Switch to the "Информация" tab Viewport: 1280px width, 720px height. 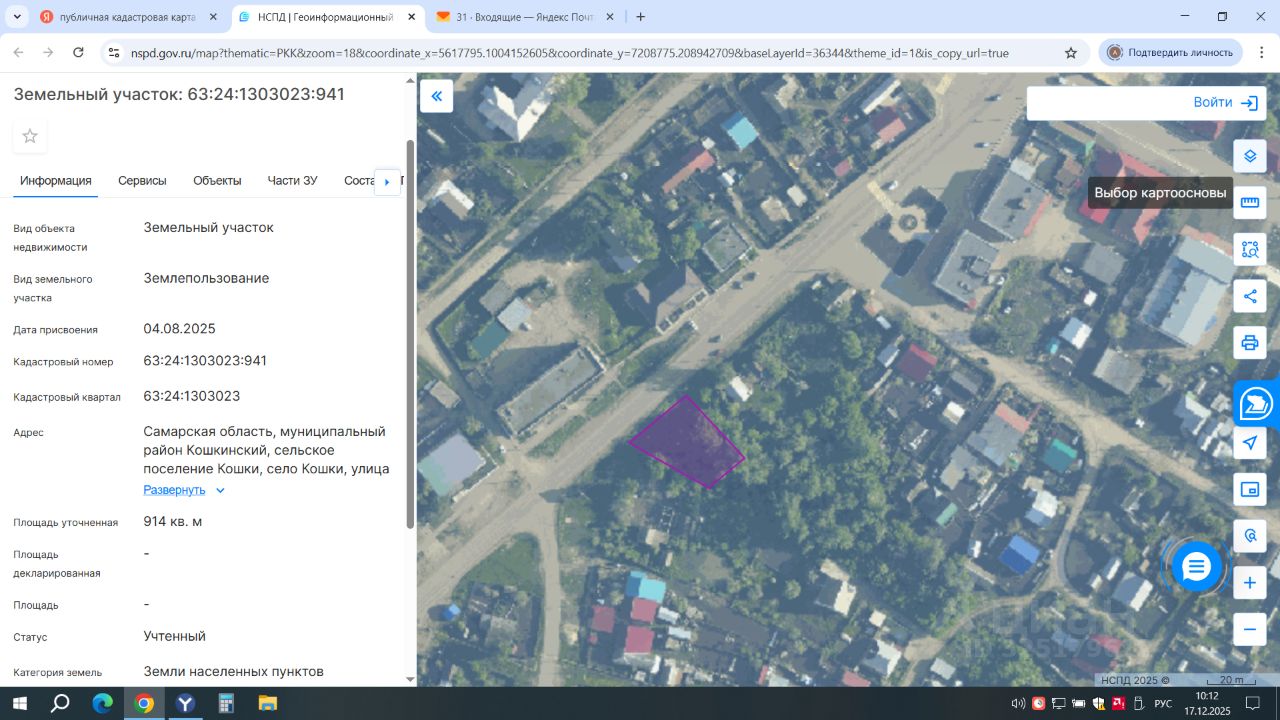(56, 181)
